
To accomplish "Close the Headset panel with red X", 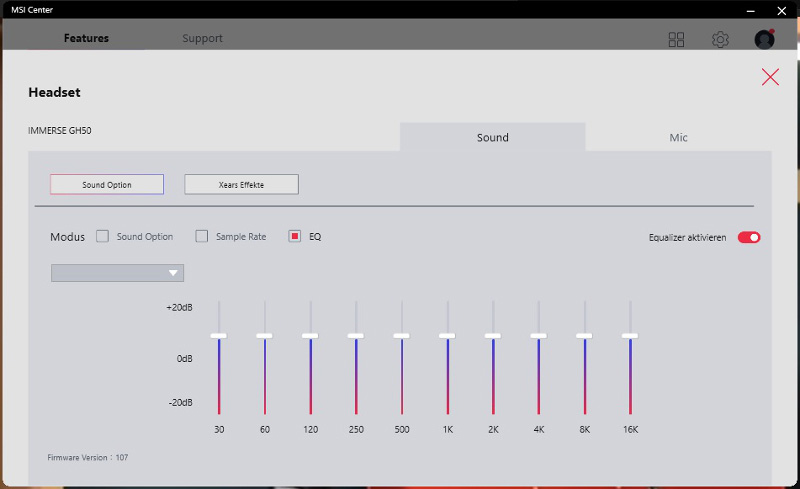I will coord(770,77).
